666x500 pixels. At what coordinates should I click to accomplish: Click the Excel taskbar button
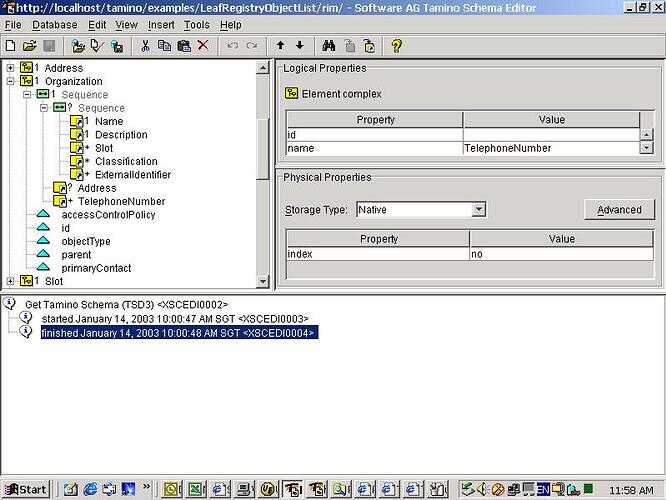coord(196,489)
